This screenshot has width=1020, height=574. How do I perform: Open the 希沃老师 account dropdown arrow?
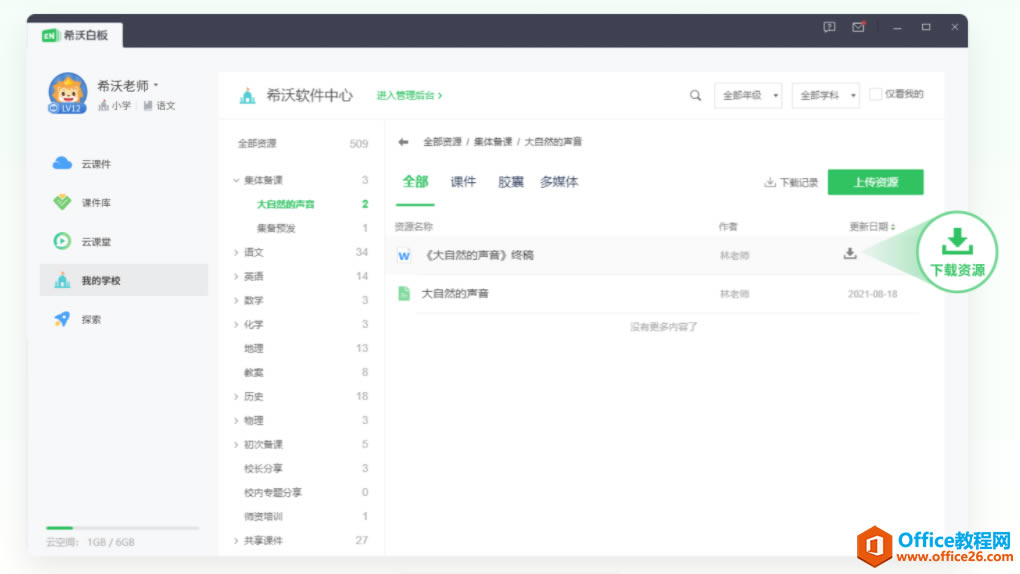(x=156, y=85)
